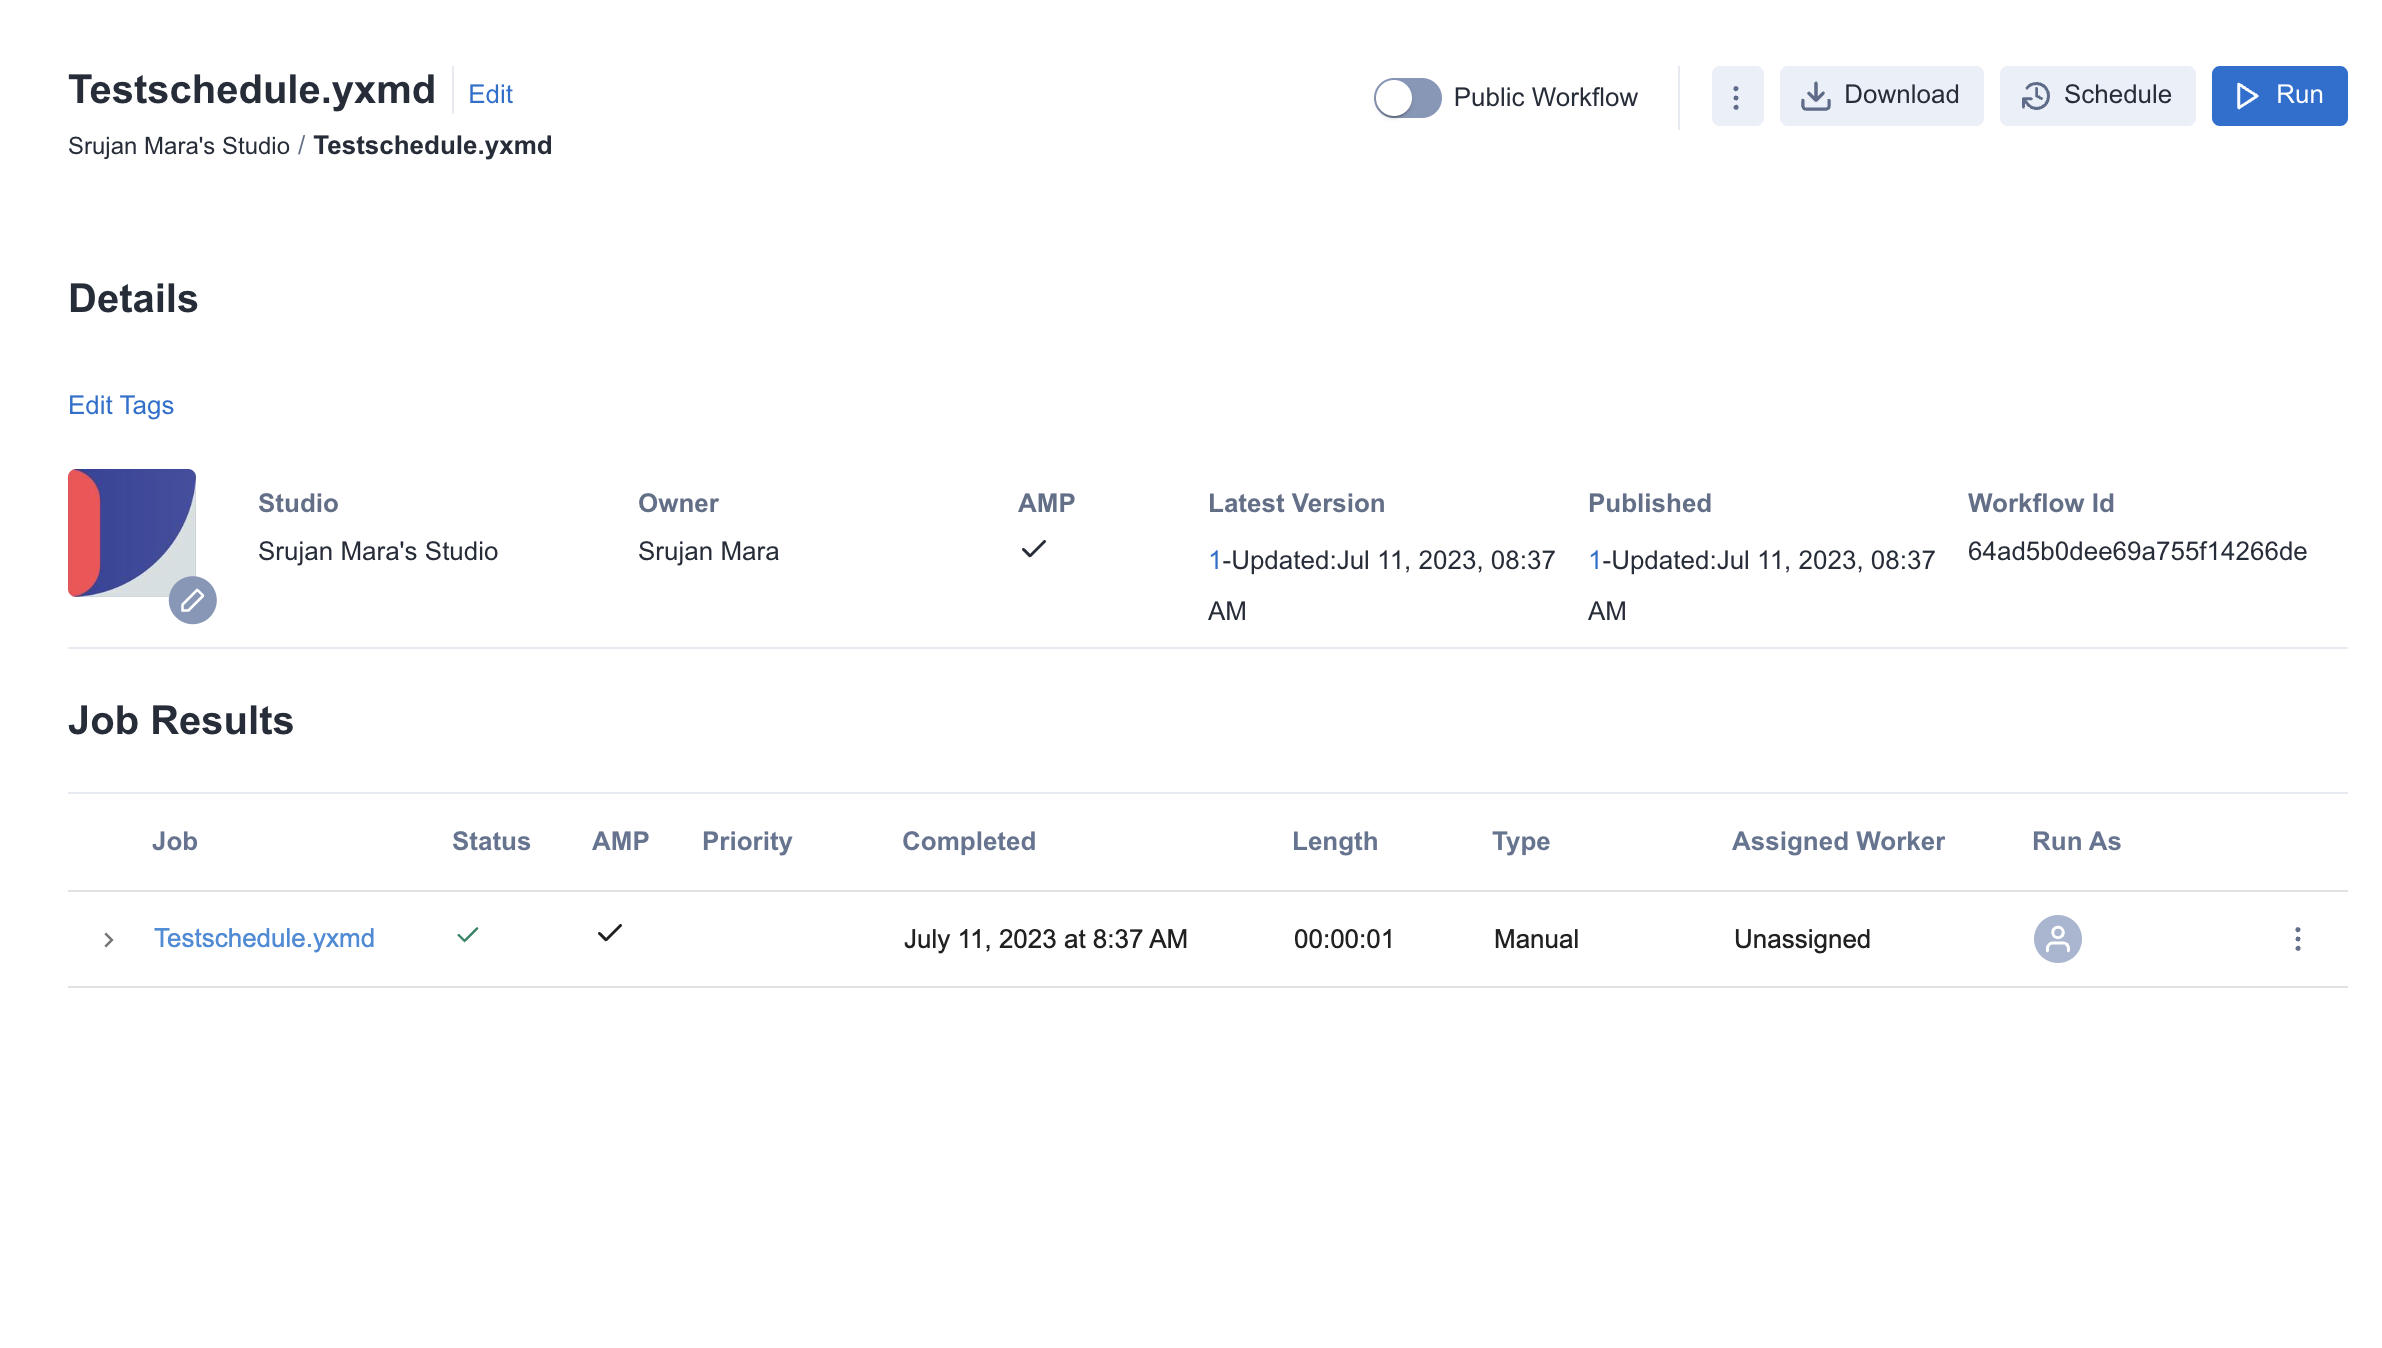Select the Run play icon
This screenshot has width=2382, height=1348.
tap(2248, 95)
